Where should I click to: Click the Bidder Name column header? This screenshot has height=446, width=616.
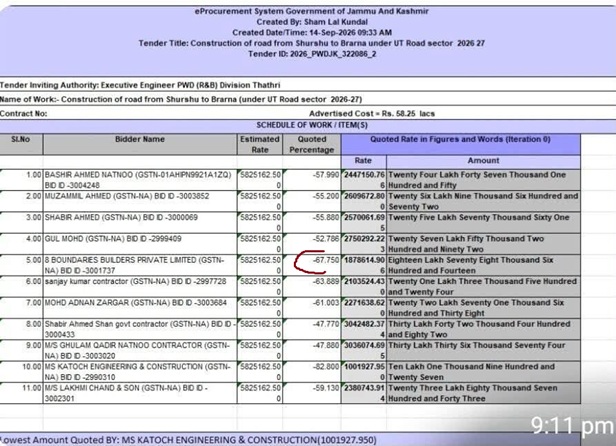pos(140,144)
